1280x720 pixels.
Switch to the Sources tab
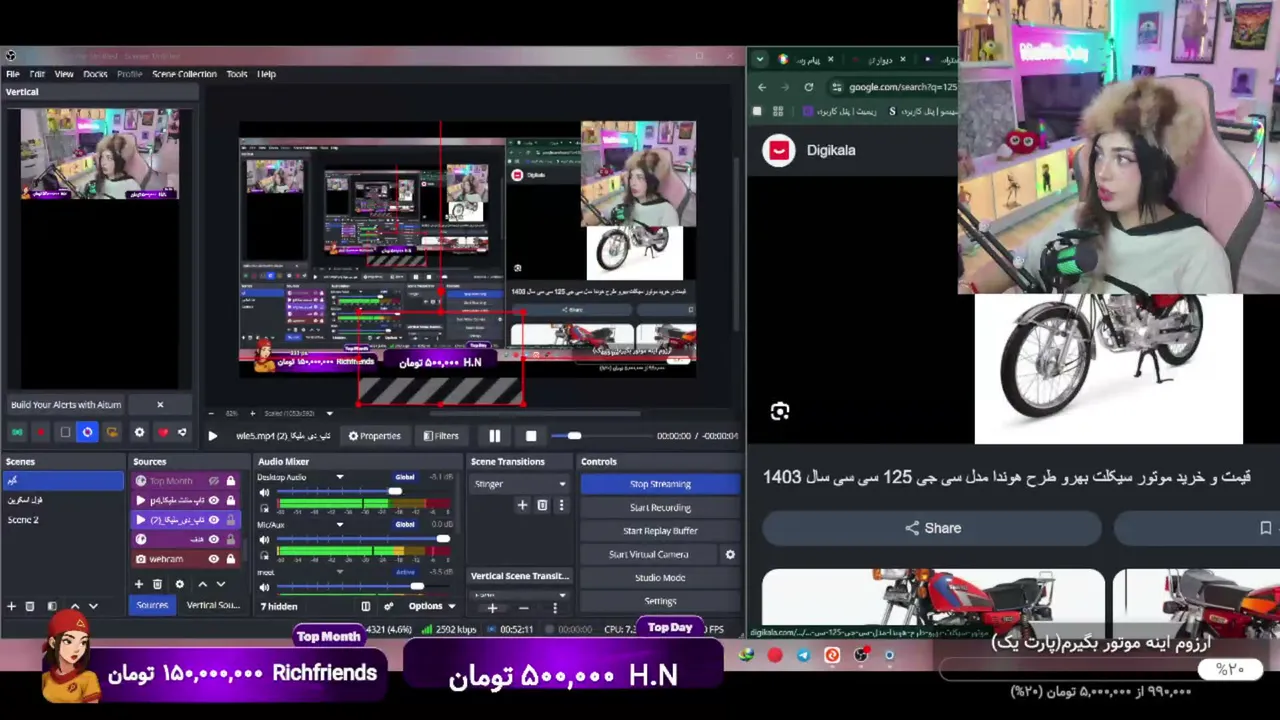(x=152, y=605)
